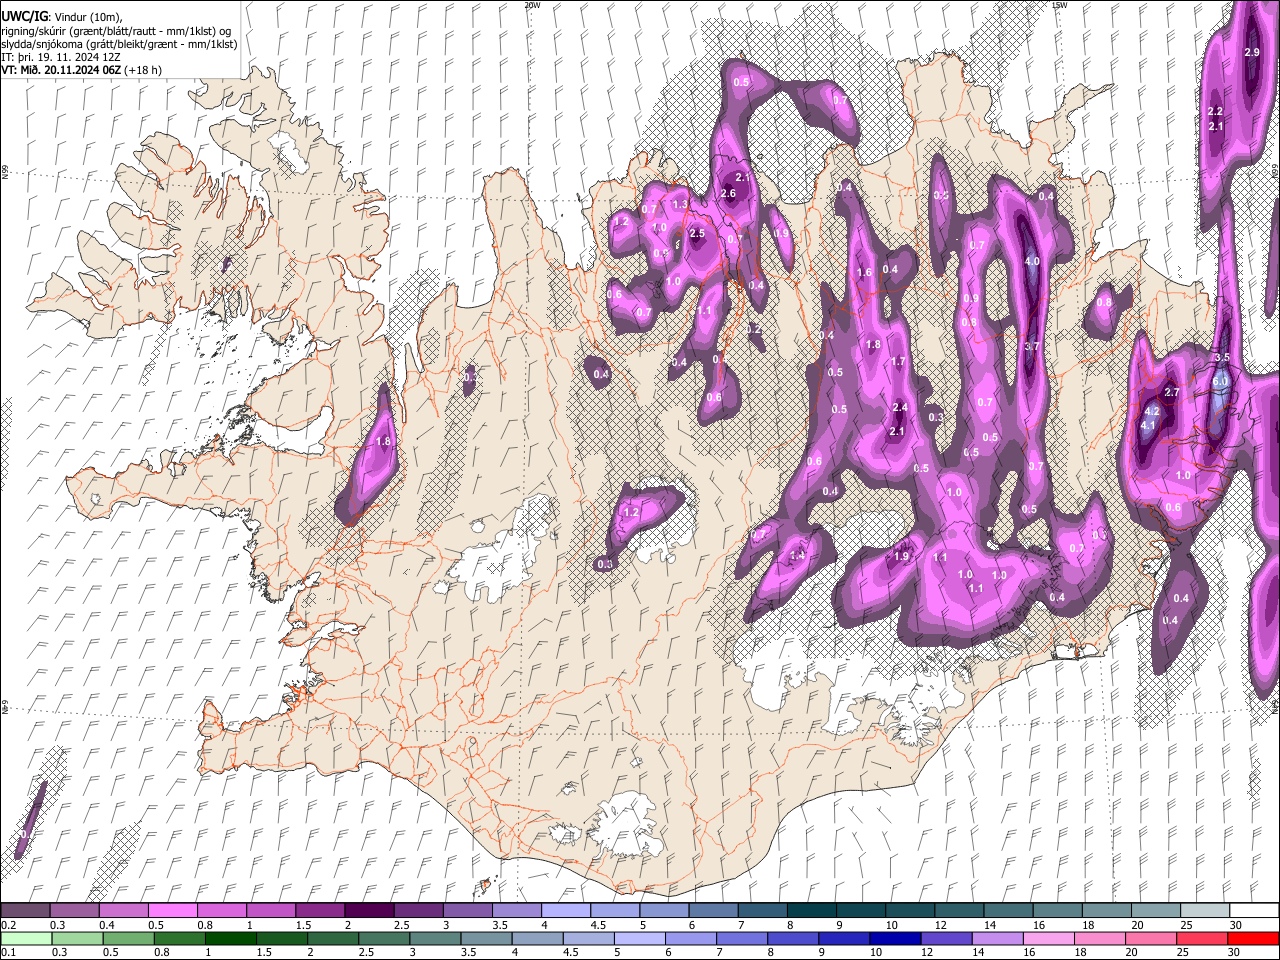Click the darkest green 1 rain legend swatch

click(230, 939)
